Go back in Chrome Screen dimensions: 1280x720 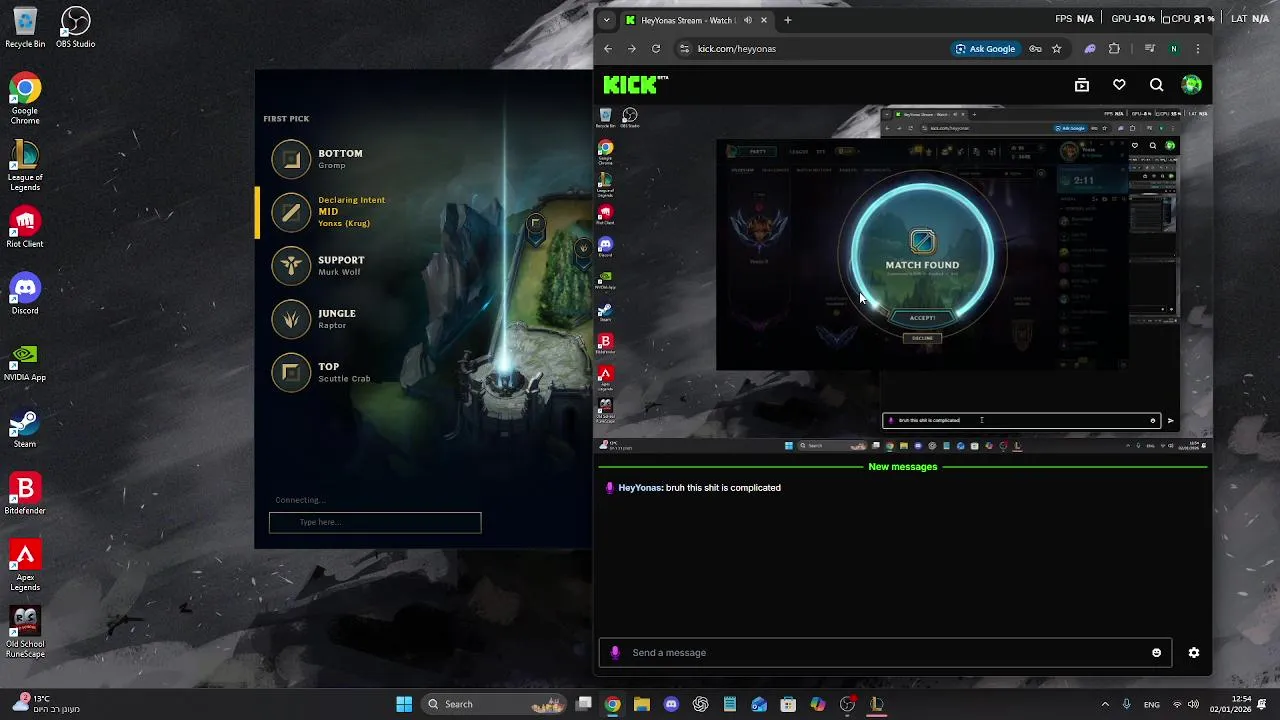click(x=608, y=48)
